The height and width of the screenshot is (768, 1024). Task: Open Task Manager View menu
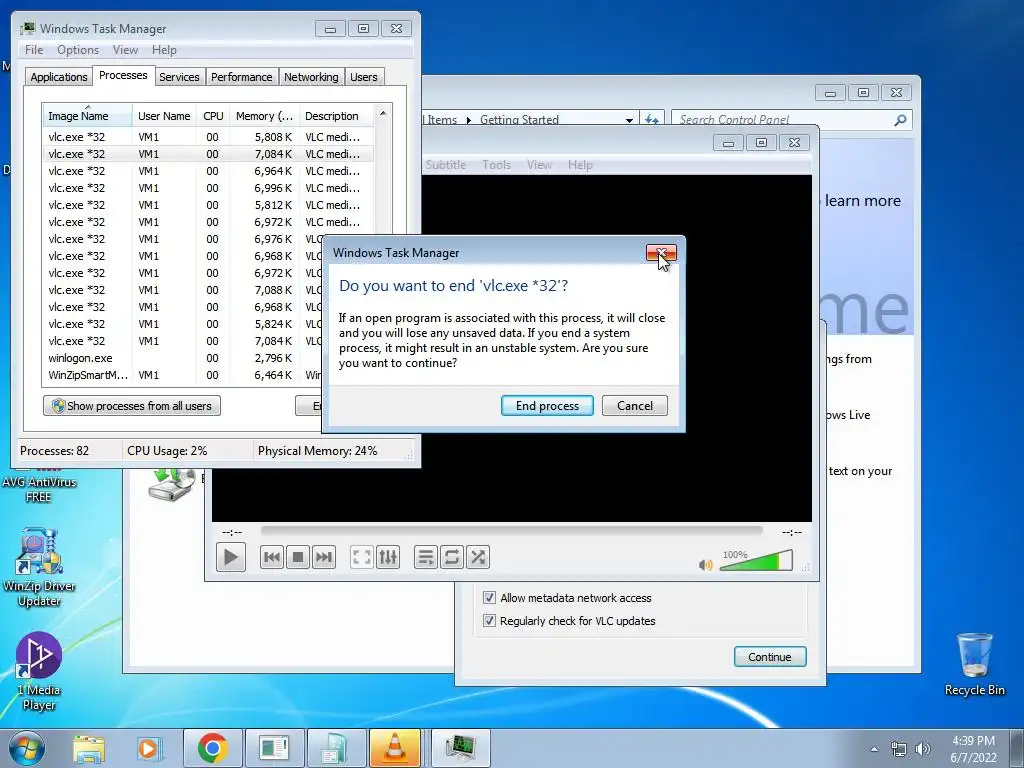125,50
